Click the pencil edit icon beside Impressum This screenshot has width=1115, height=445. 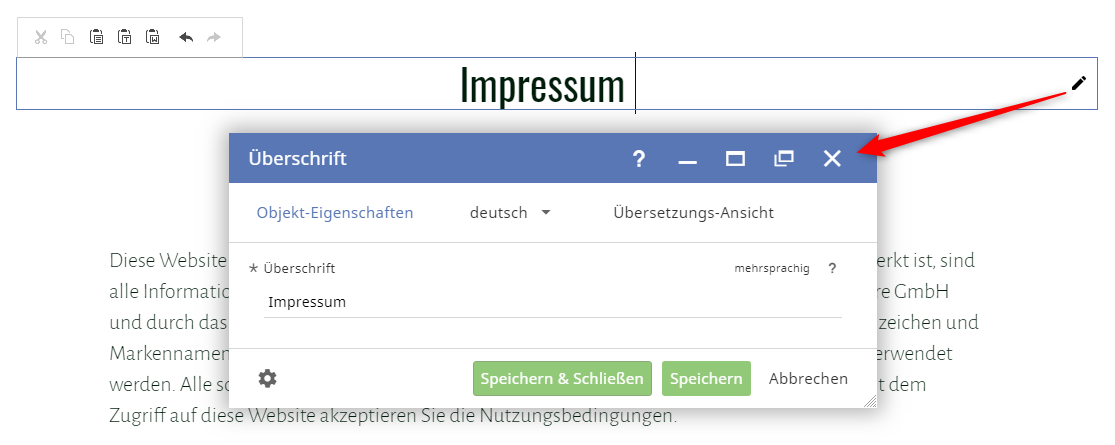coord(1078,83)
